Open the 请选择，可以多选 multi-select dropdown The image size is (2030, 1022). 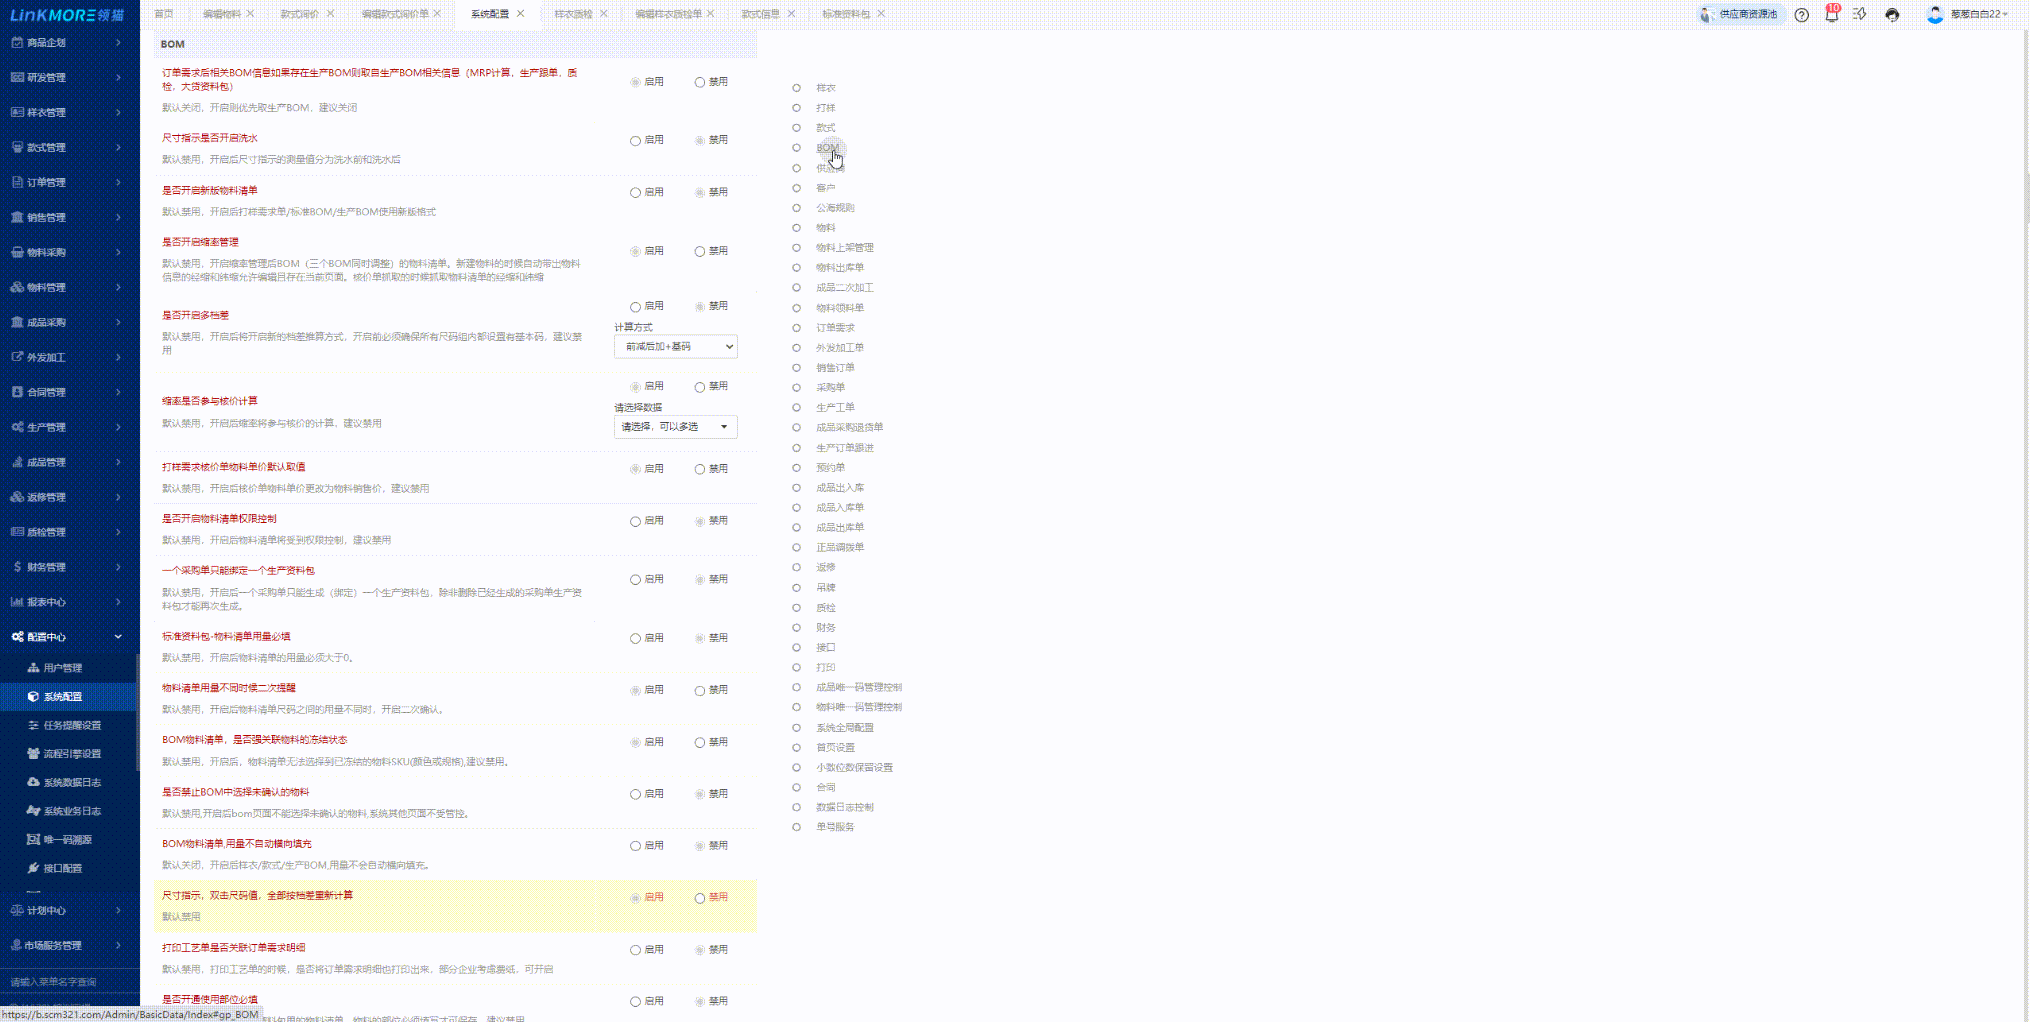point(676,427)
